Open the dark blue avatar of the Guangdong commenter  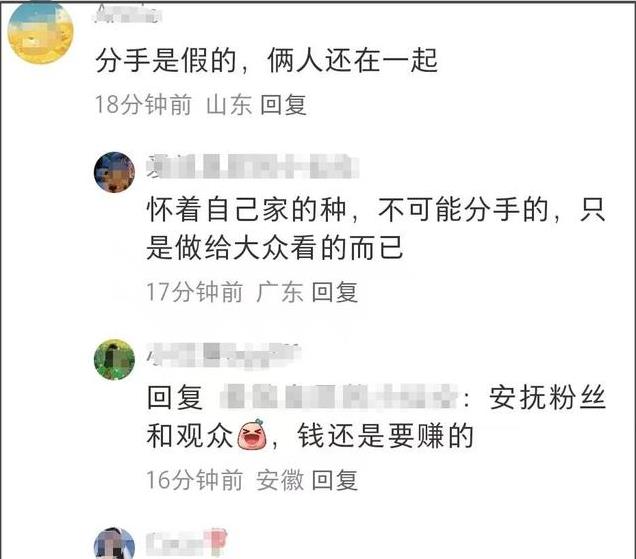click(x=114, y=172)
